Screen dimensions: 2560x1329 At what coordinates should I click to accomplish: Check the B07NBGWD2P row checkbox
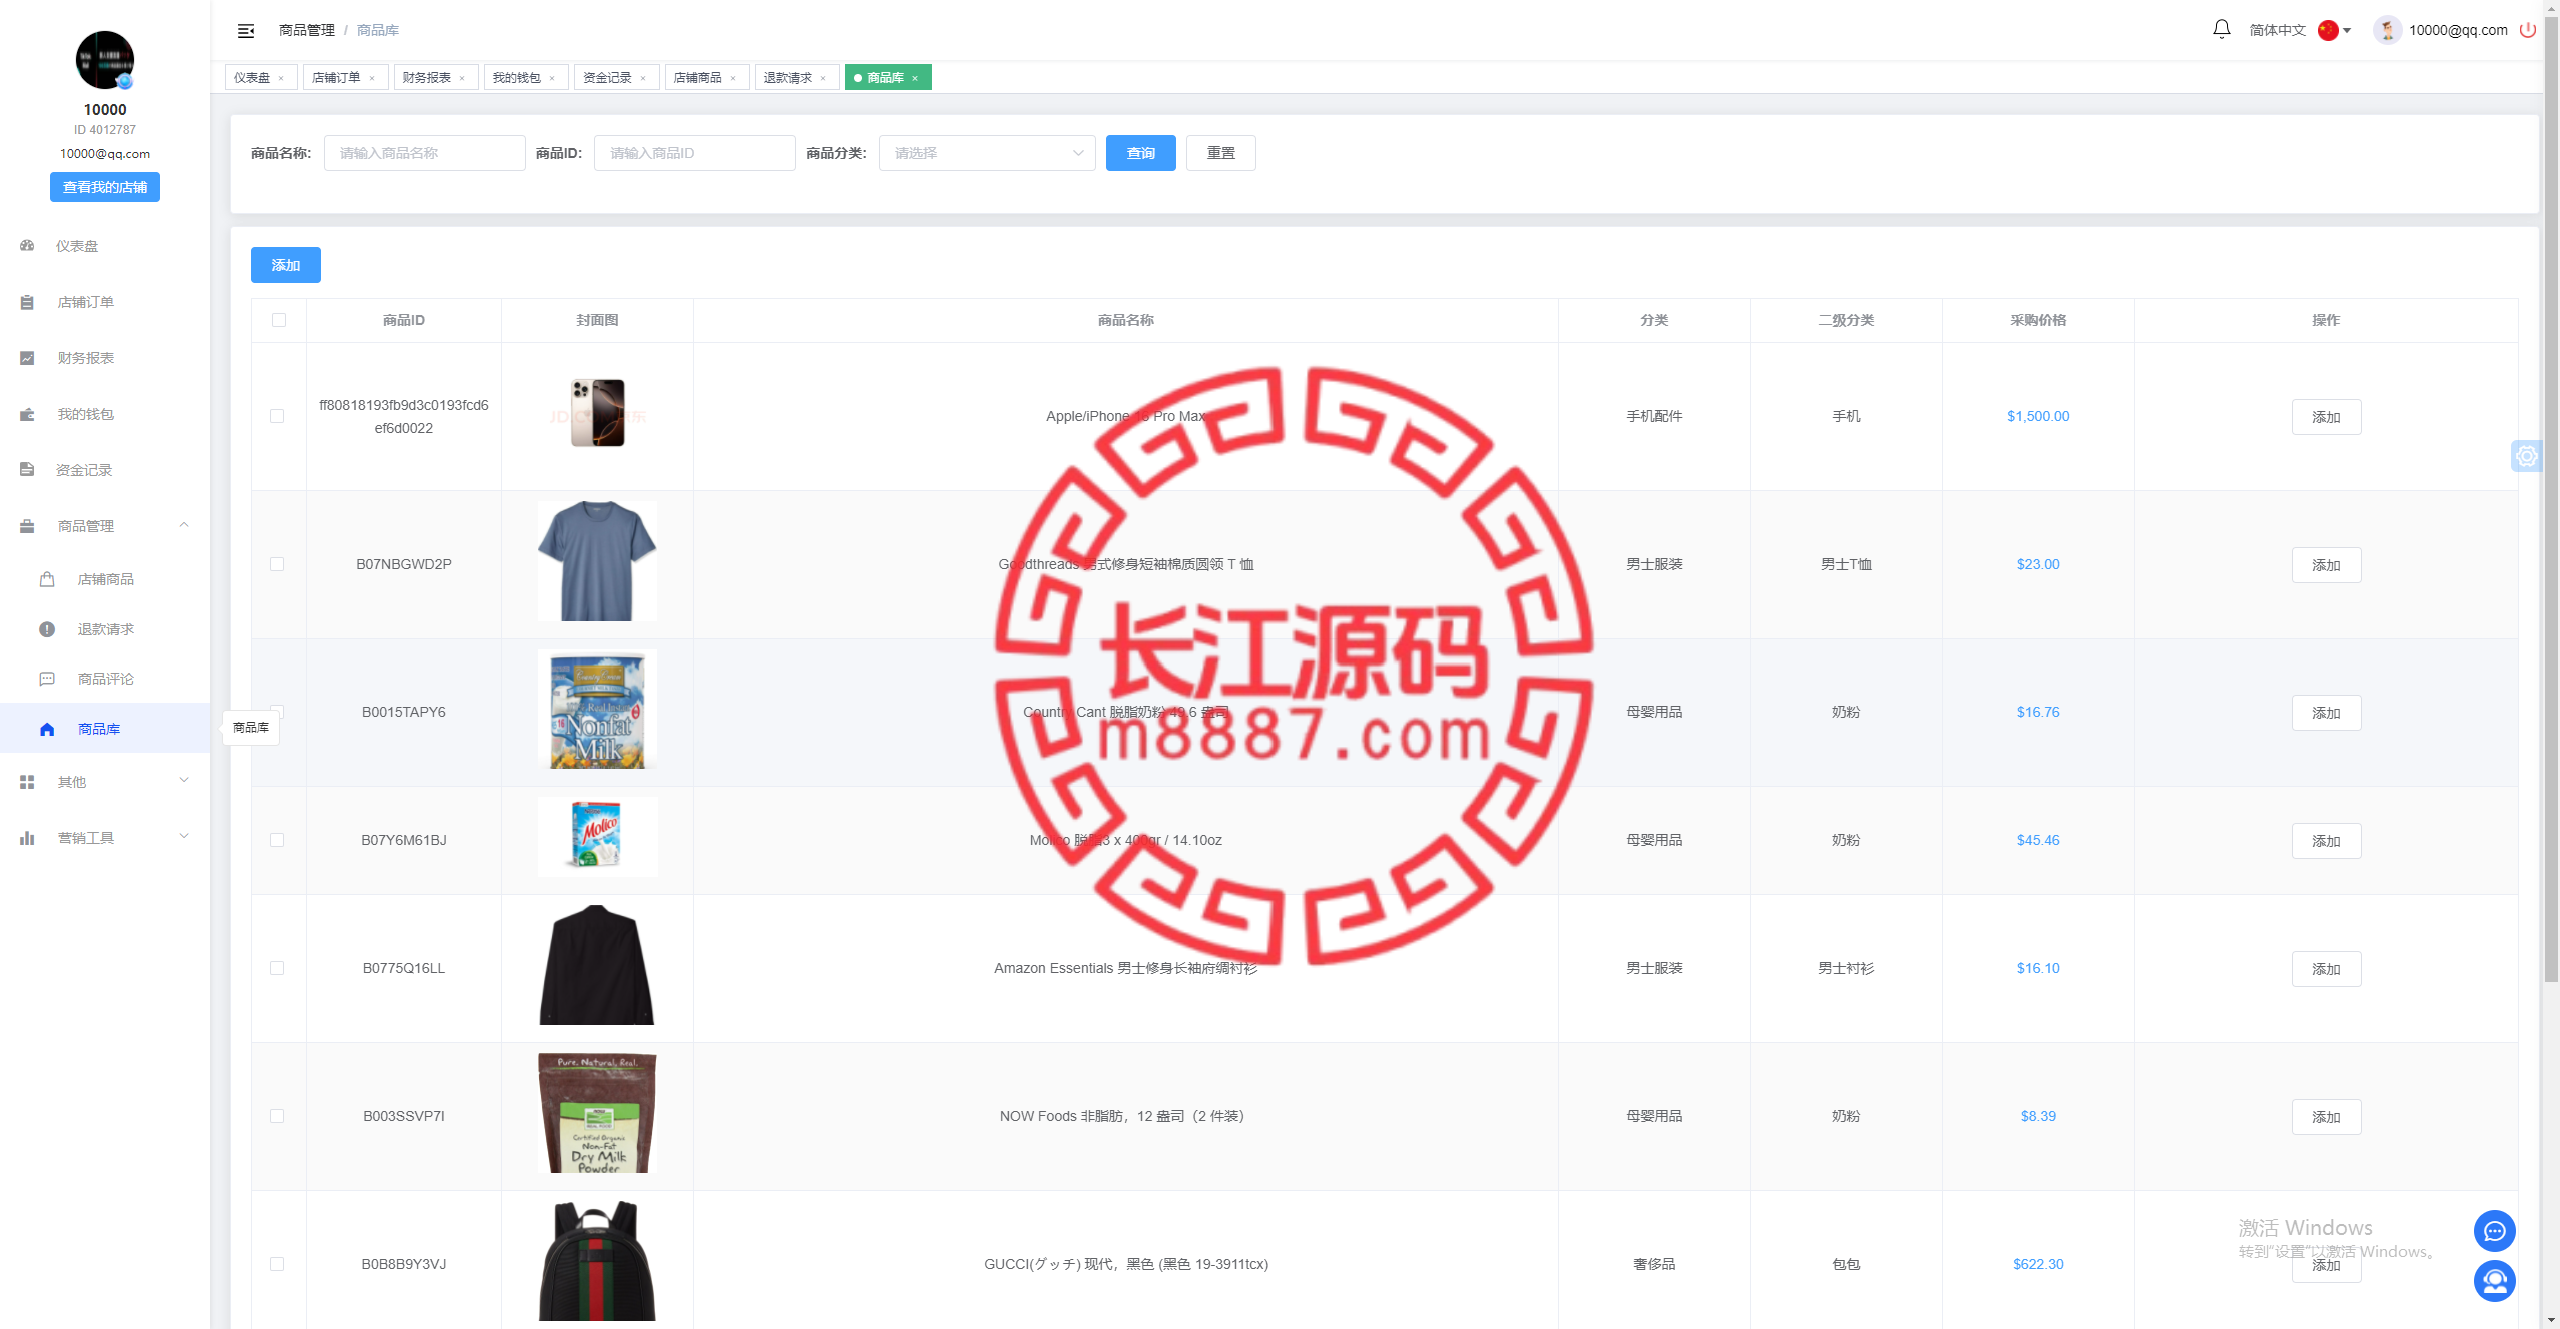(277, 564)
